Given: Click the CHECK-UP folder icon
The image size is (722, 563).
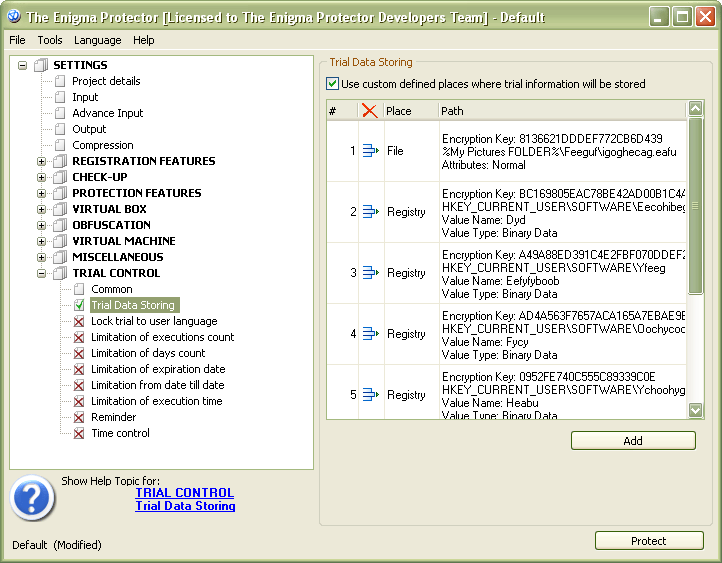Looking at the screenshot, I should click(x=60, y=177).
